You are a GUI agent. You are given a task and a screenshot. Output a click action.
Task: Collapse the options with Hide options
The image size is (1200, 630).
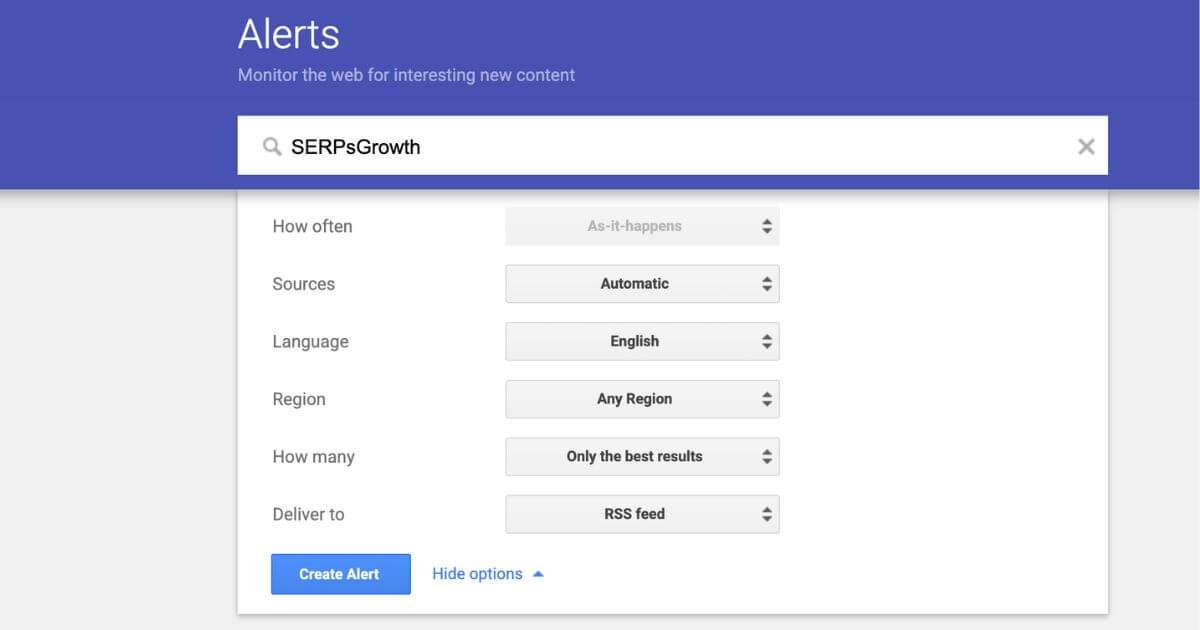coord(477,573)
